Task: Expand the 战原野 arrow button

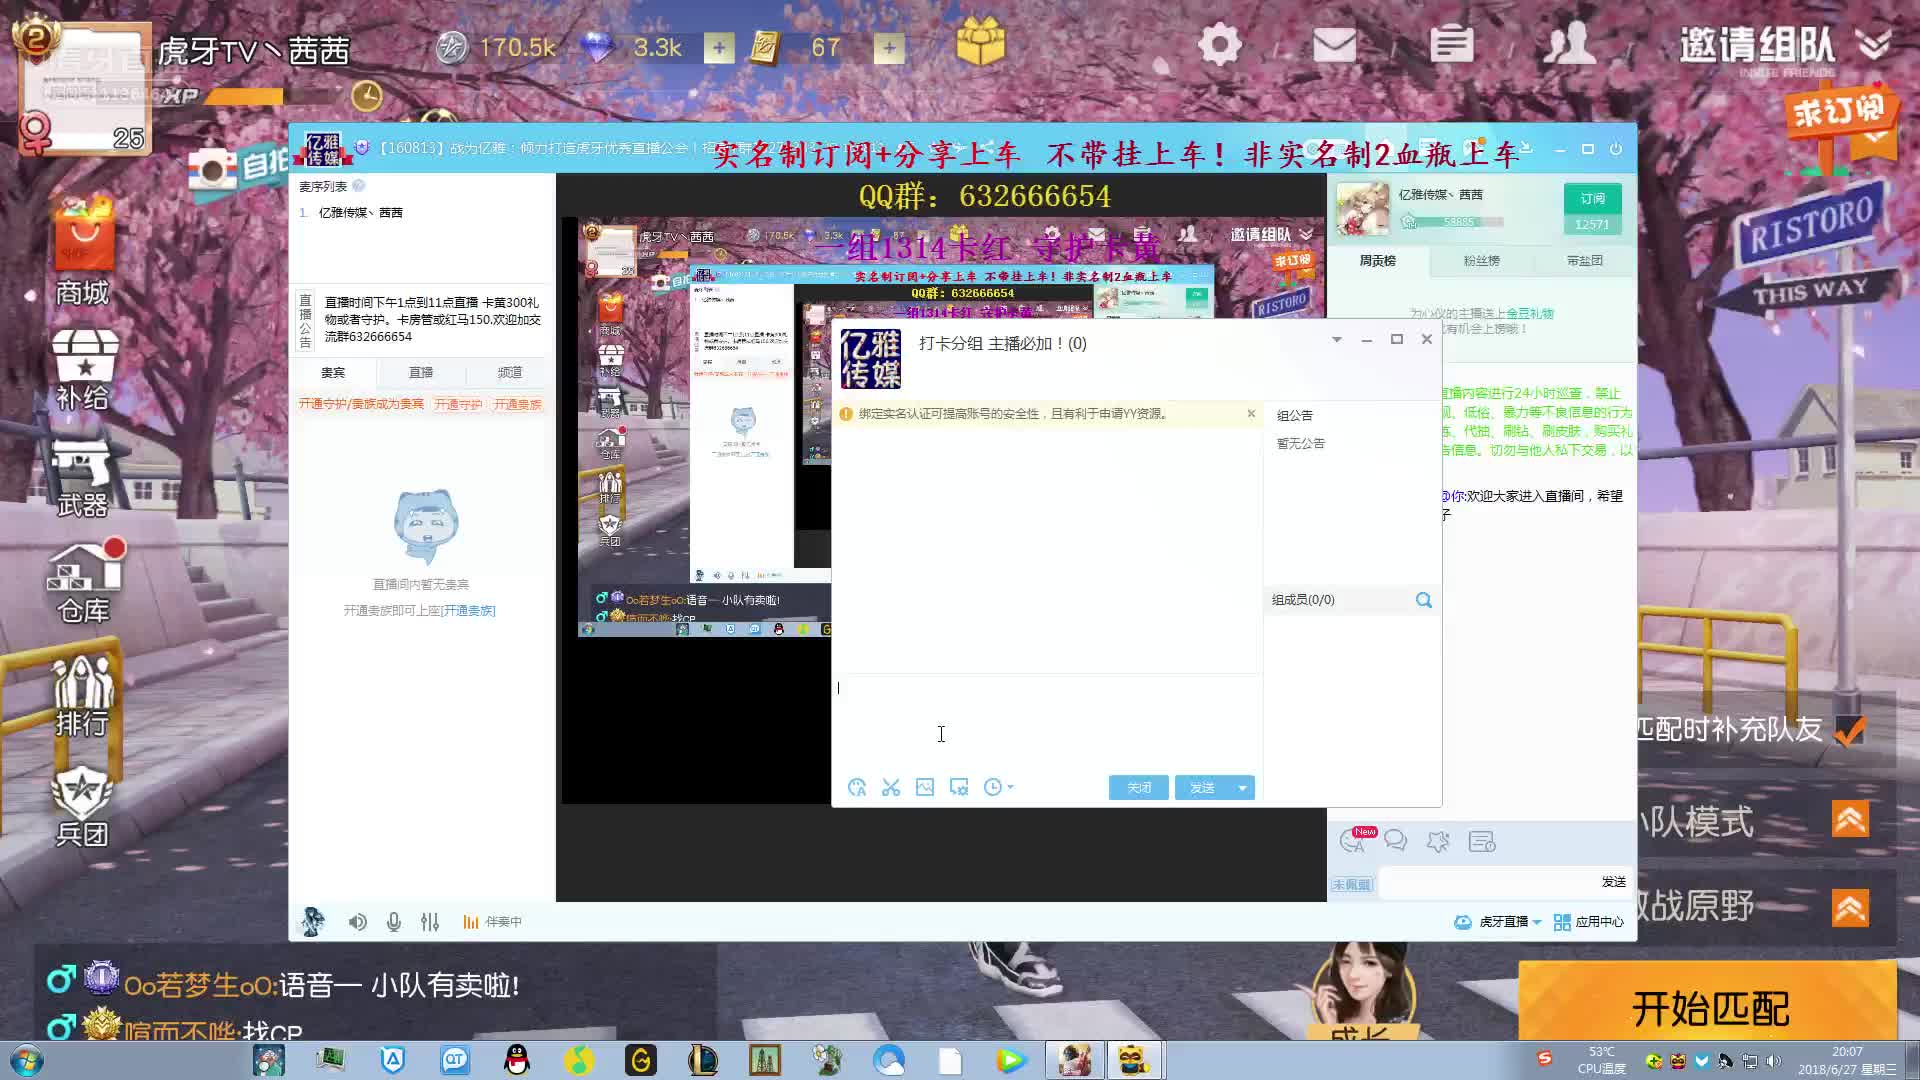Action: (x=1850, y=908)
